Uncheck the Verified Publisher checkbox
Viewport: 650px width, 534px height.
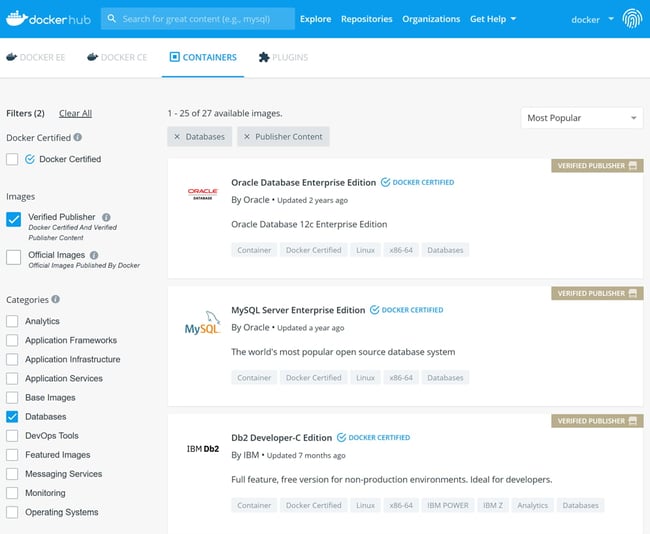tap(13, 219)
